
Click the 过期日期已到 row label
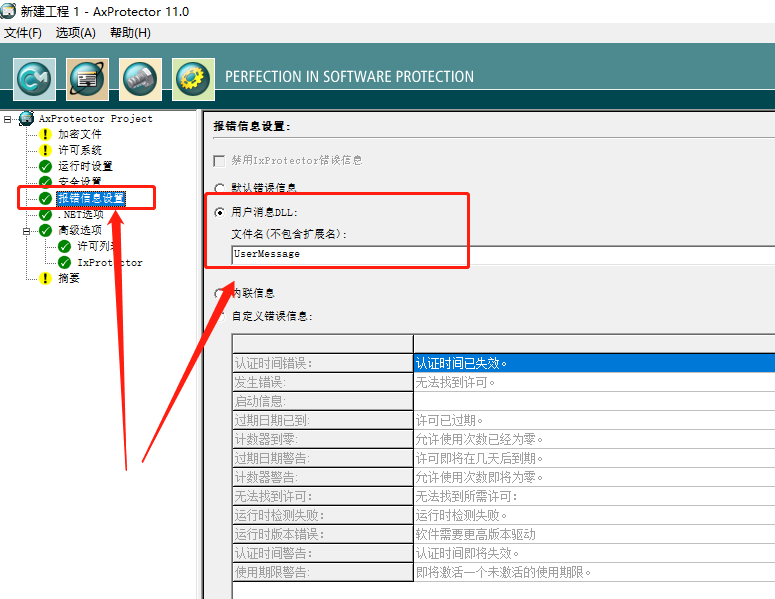(323, 420)
